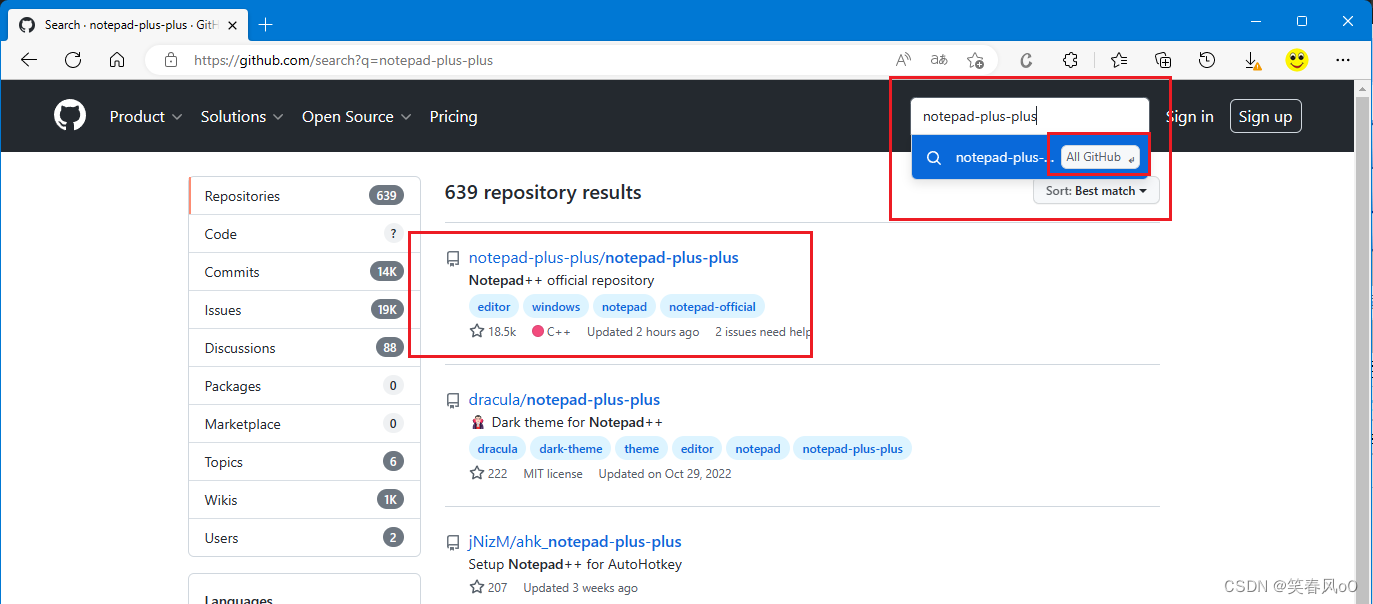The image size is (1373, 604).
Task: Select the Topics filter
Action: pyautogui.click(x=304, y=462)
